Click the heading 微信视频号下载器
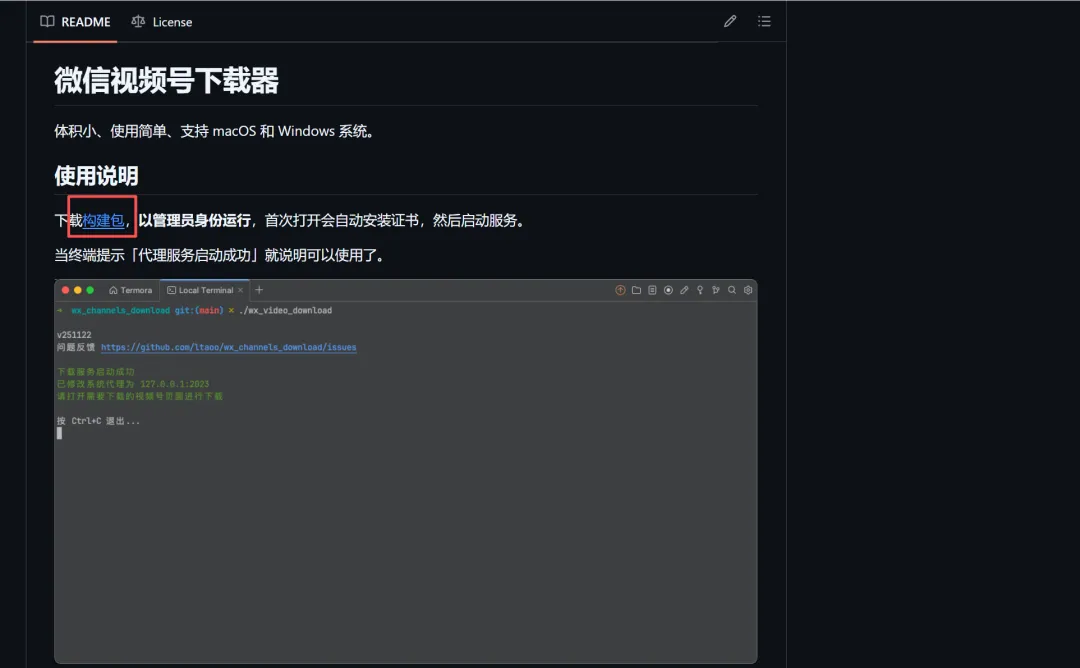This screenshot has width=1080, height=668. click(167, 81)
